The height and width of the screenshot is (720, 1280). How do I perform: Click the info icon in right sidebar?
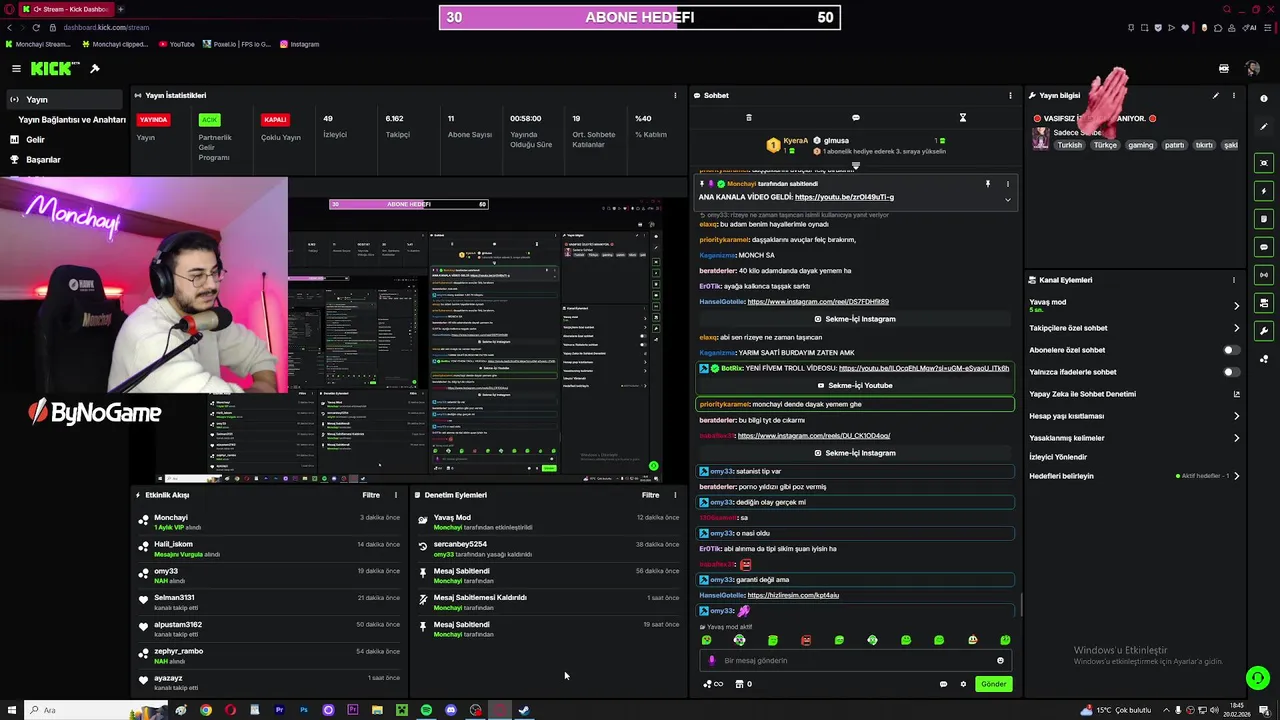[1264, 99]
